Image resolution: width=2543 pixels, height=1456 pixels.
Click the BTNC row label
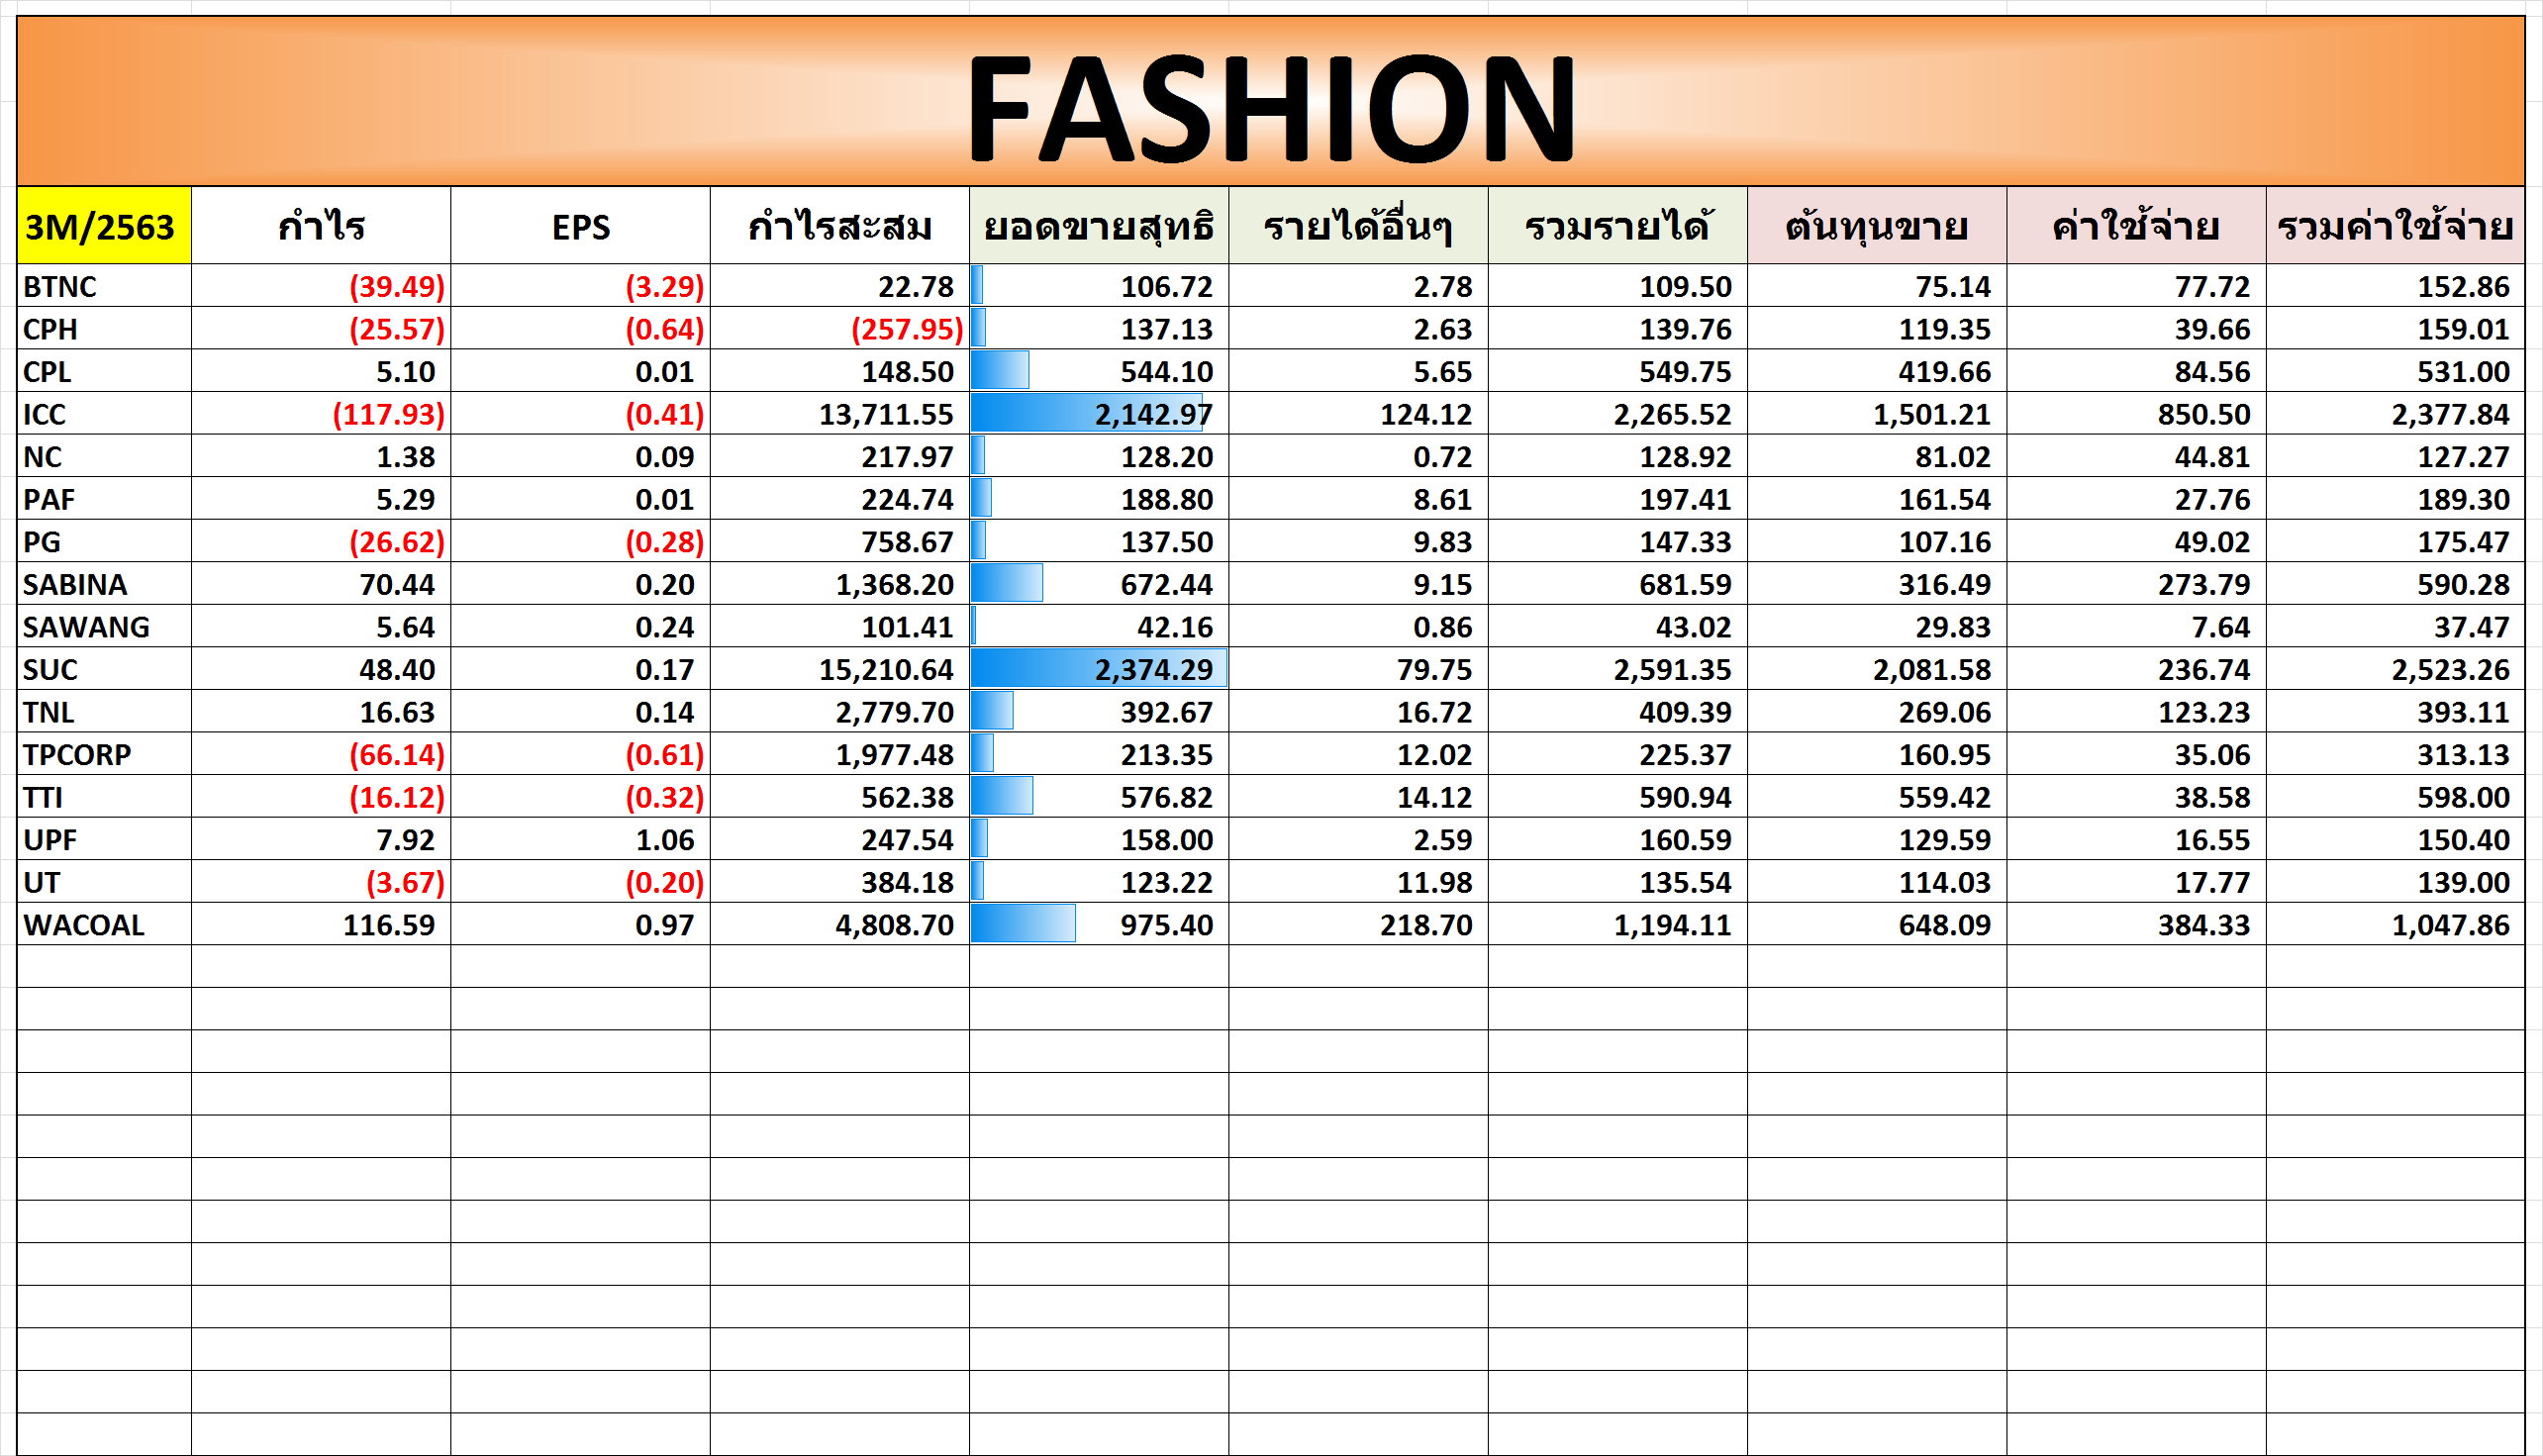pos(60,287)
